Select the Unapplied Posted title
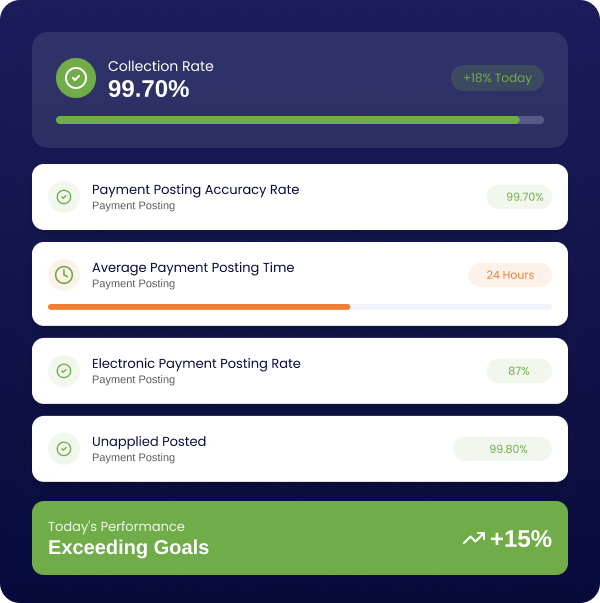Screen dimensions: 600x603 point(149,441)
